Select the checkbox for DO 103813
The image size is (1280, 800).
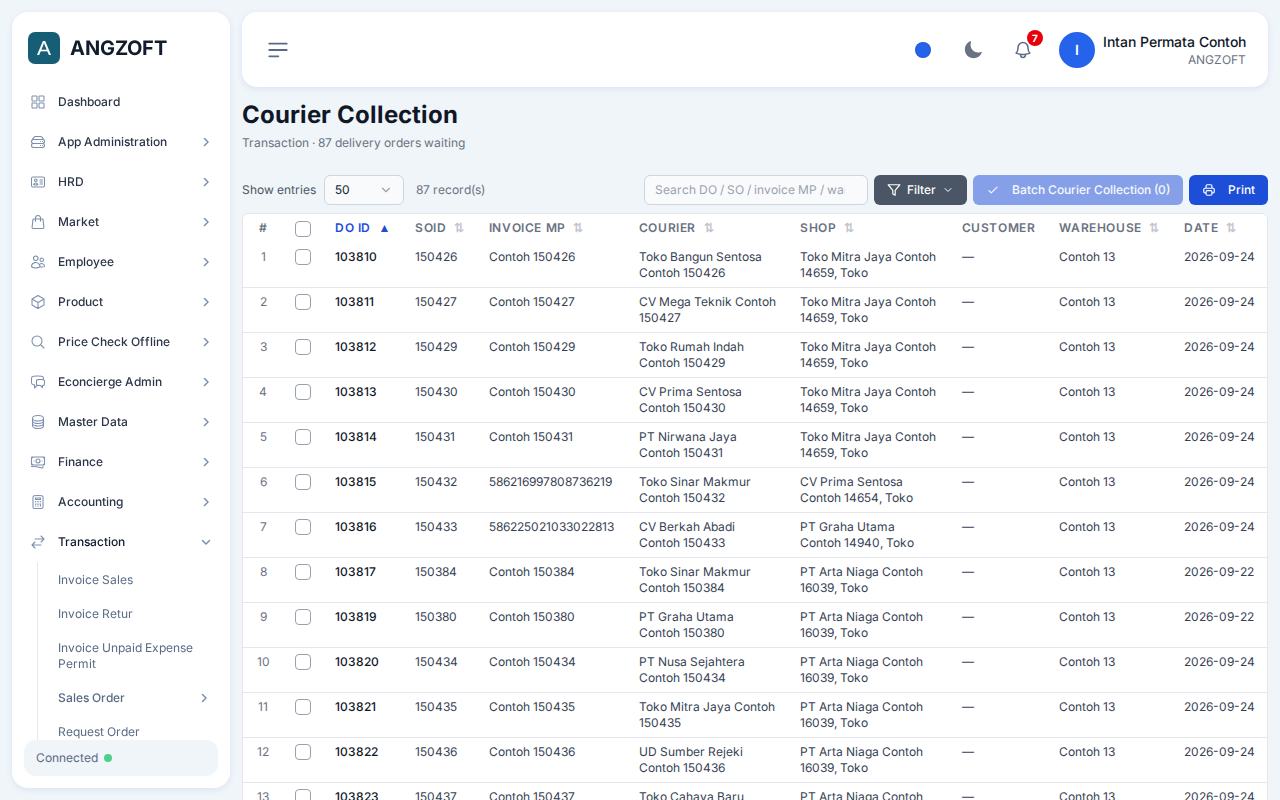[303, 392]
